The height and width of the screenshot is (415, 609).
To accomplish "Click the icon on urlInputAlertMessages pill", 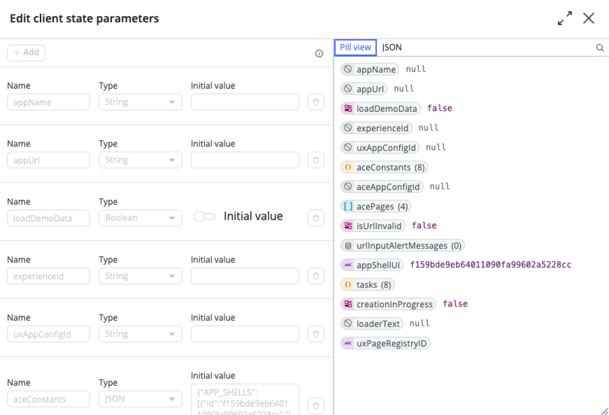I will 348,245.
